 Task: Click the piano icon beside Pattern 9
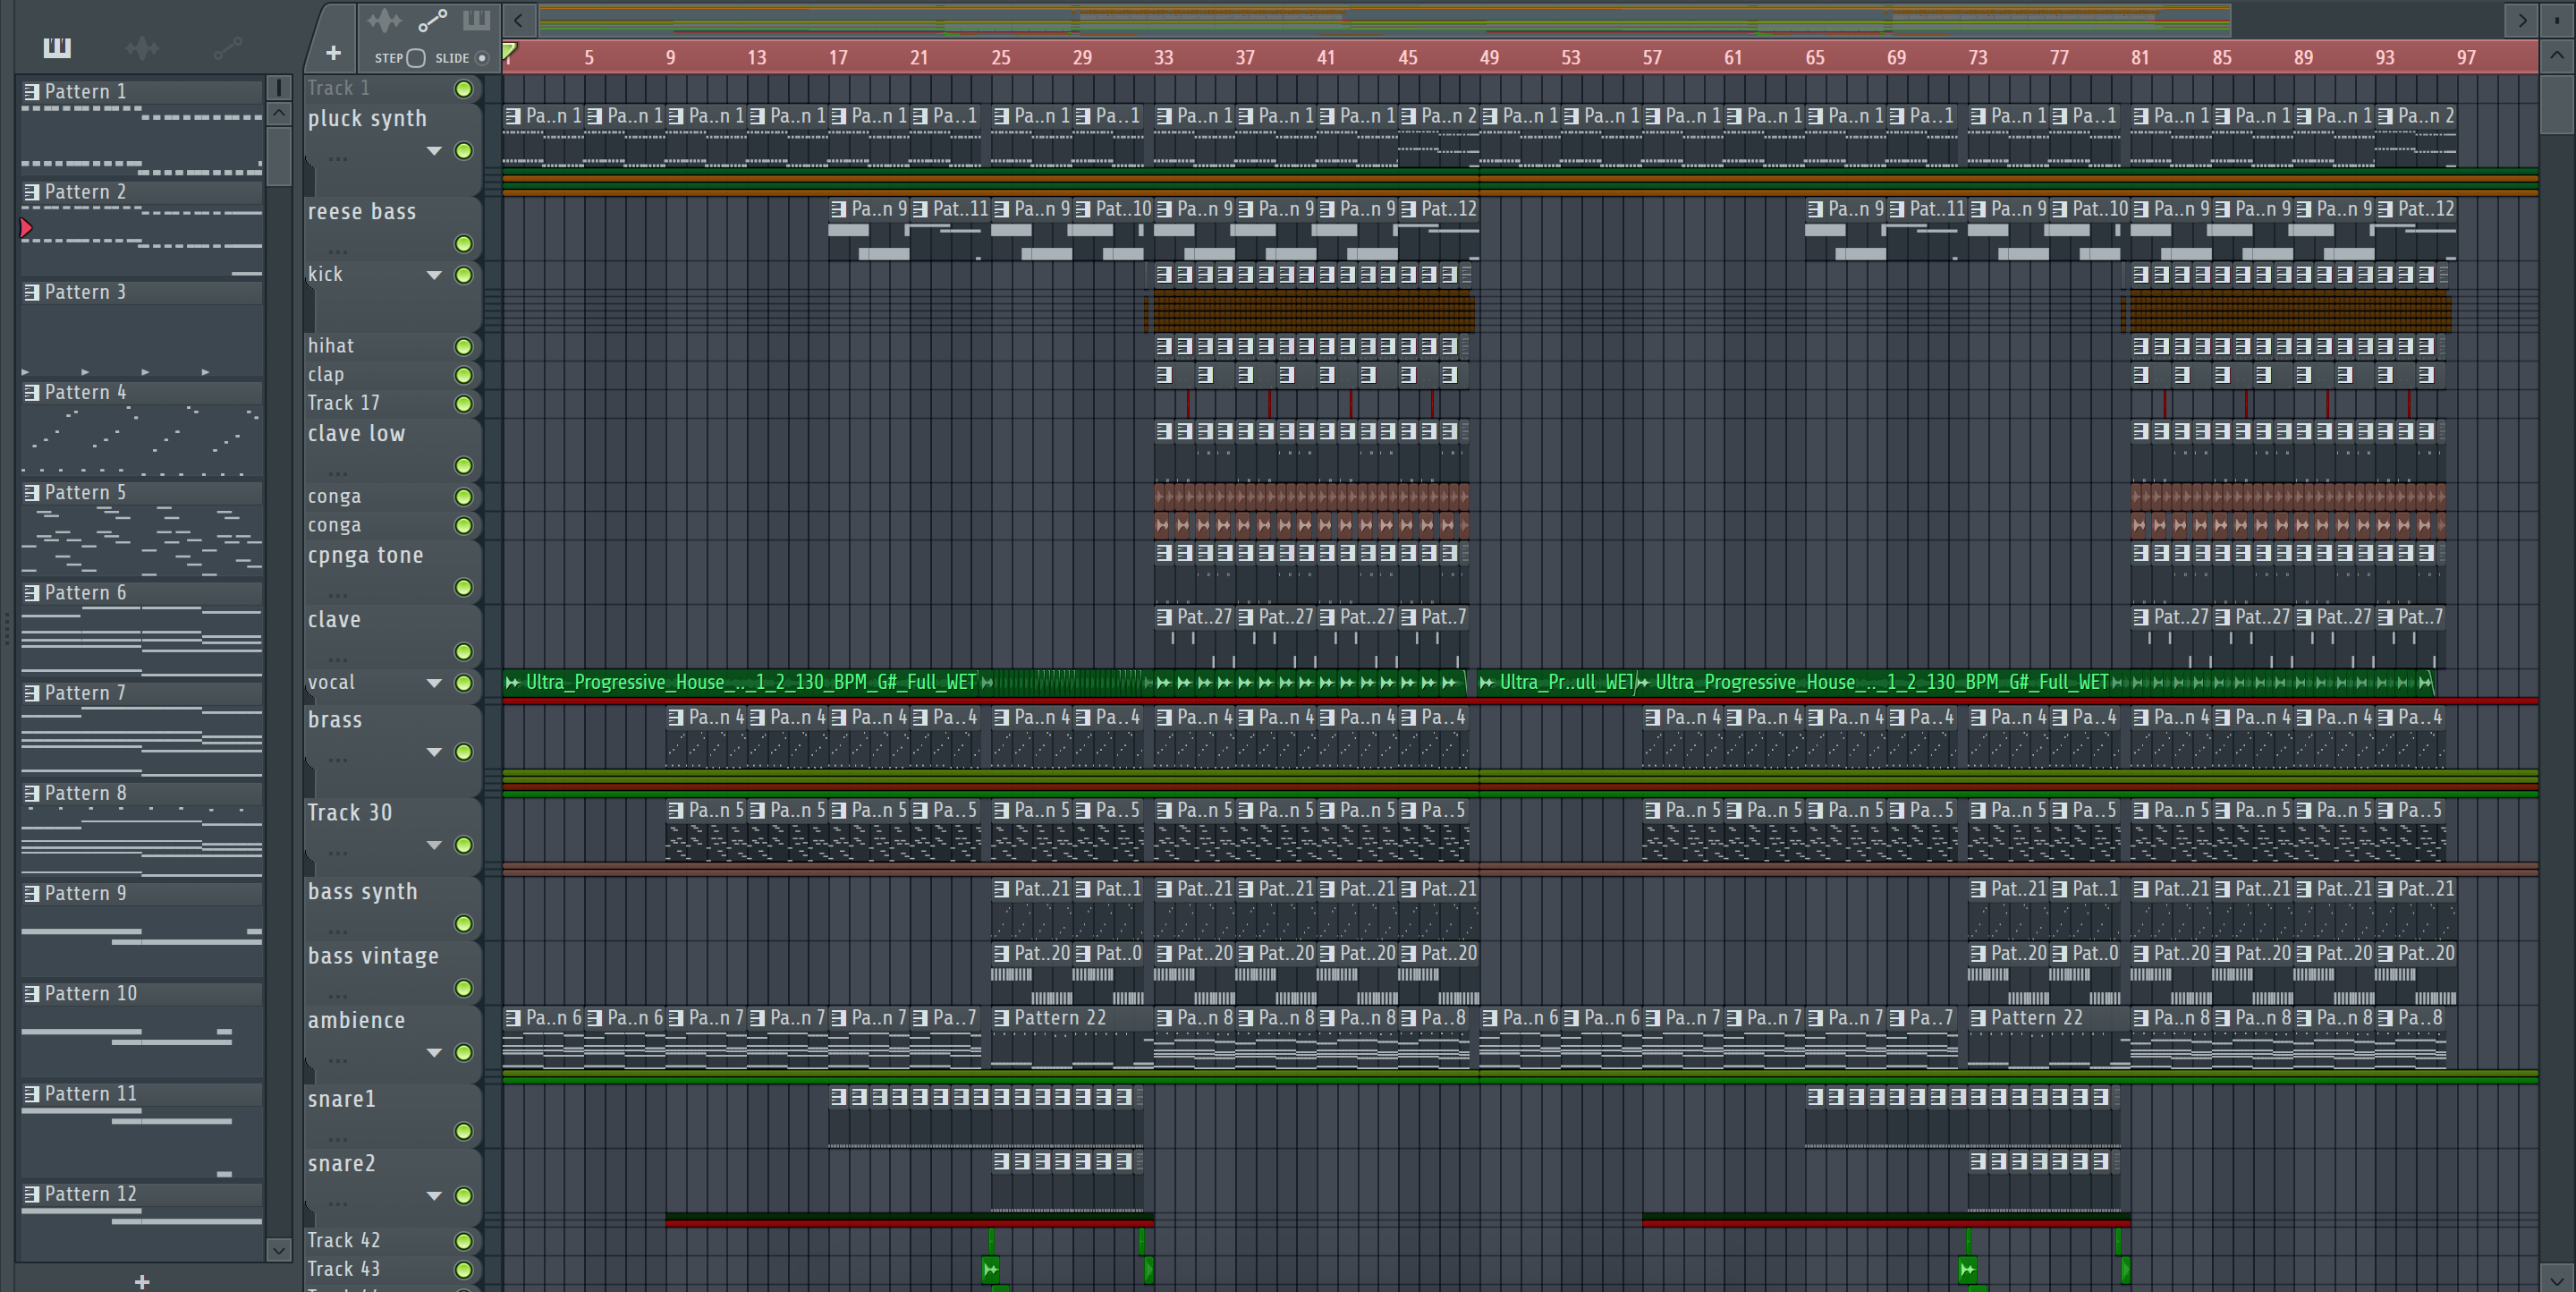(32, 894)
